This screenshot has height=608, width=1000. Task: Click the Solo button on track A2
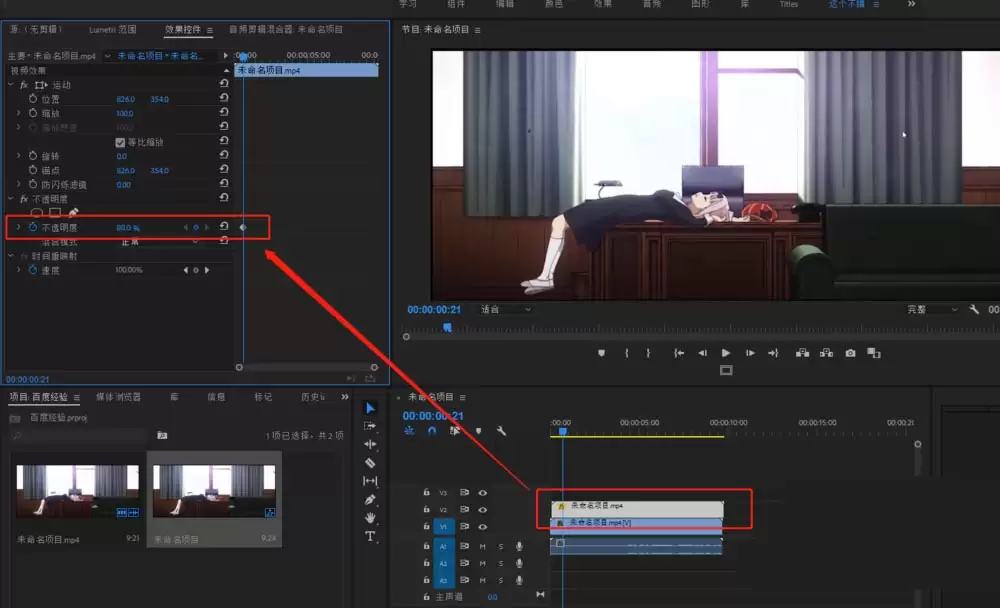(500, 563)
